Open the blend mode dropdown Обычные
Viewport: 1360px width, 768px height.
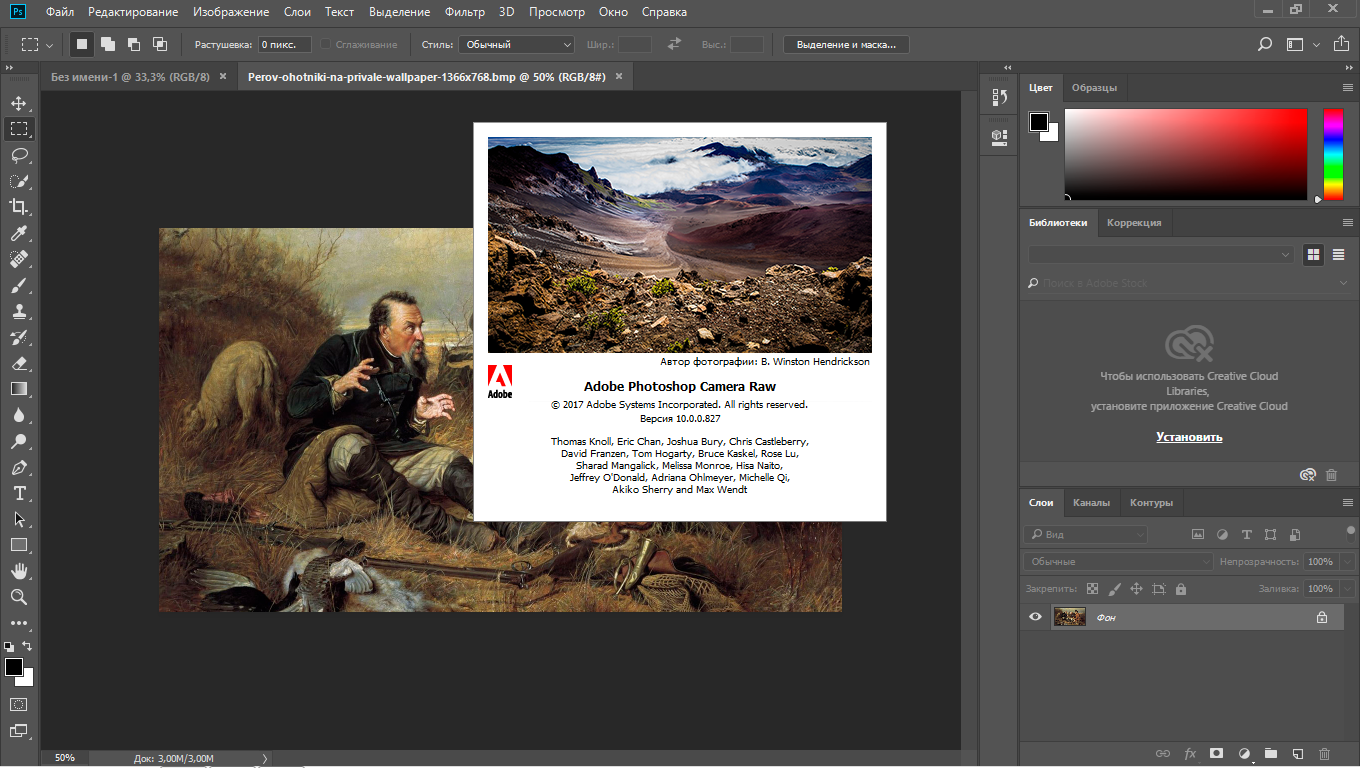1118,562
